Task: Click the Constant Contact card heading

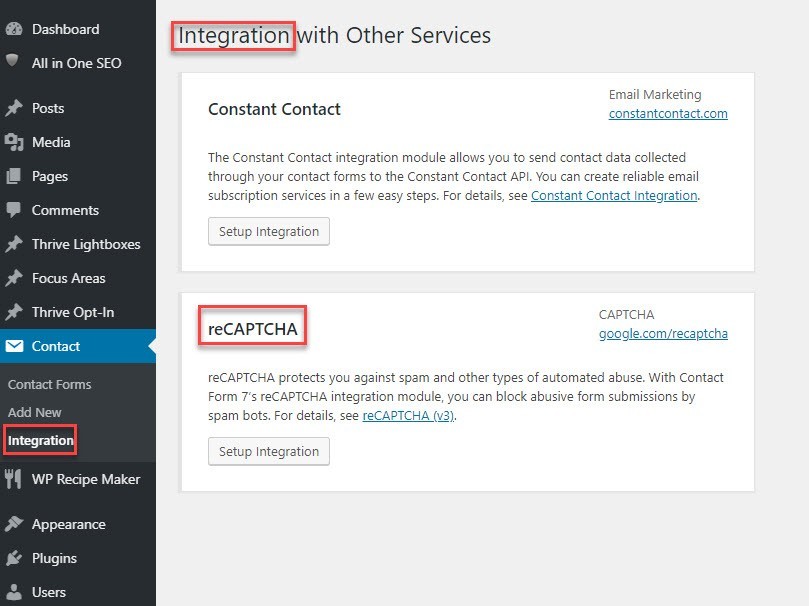Action: (274, 109)
